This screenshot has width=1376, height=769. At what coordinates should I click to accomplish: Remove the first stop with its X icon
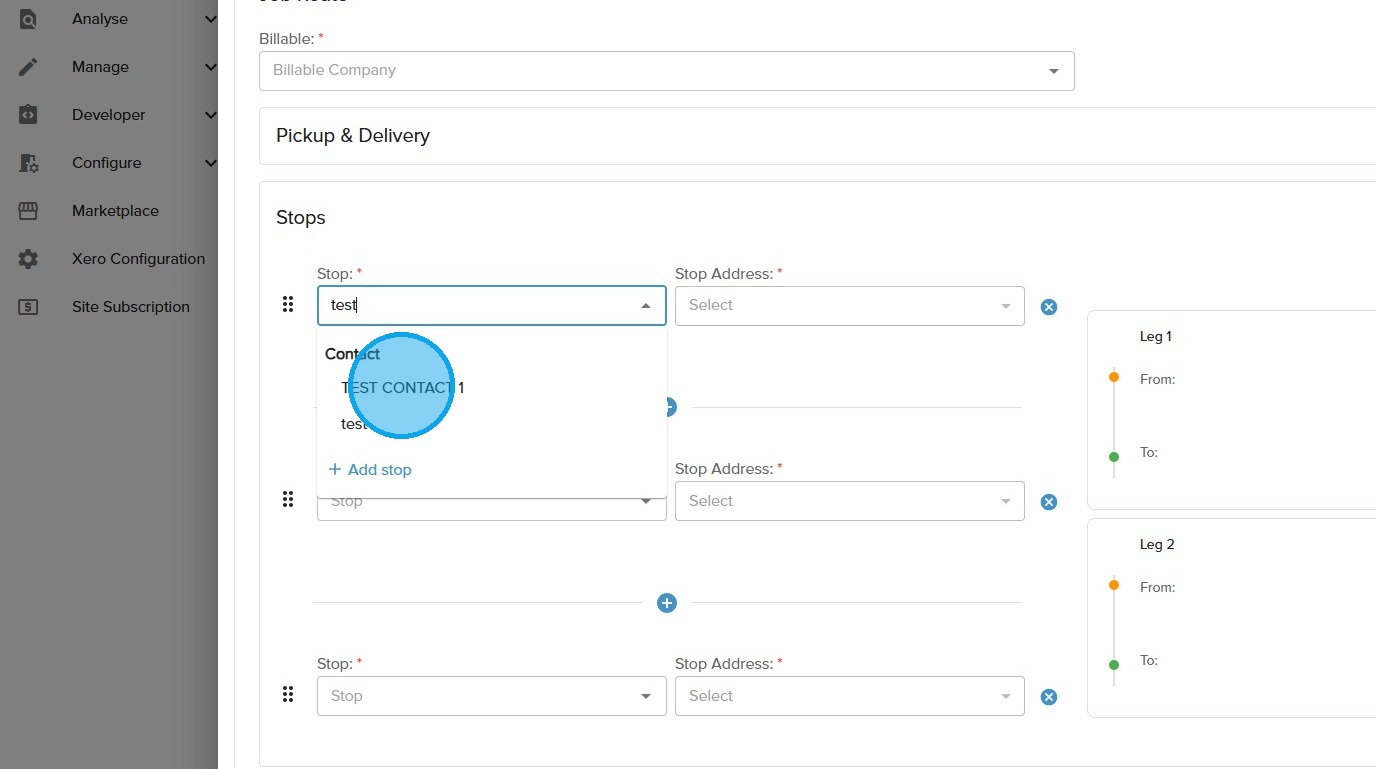[x=1049, y=307]
